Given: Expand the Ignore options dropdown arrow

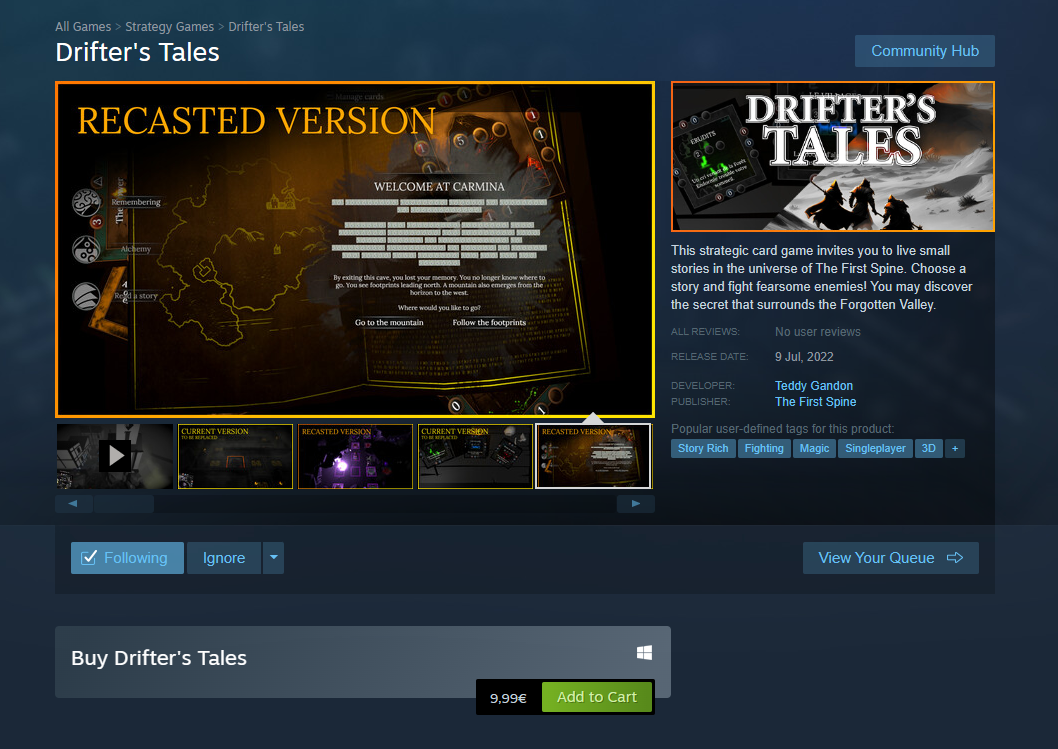Looking at the screenshot, I should coord(273,558).
